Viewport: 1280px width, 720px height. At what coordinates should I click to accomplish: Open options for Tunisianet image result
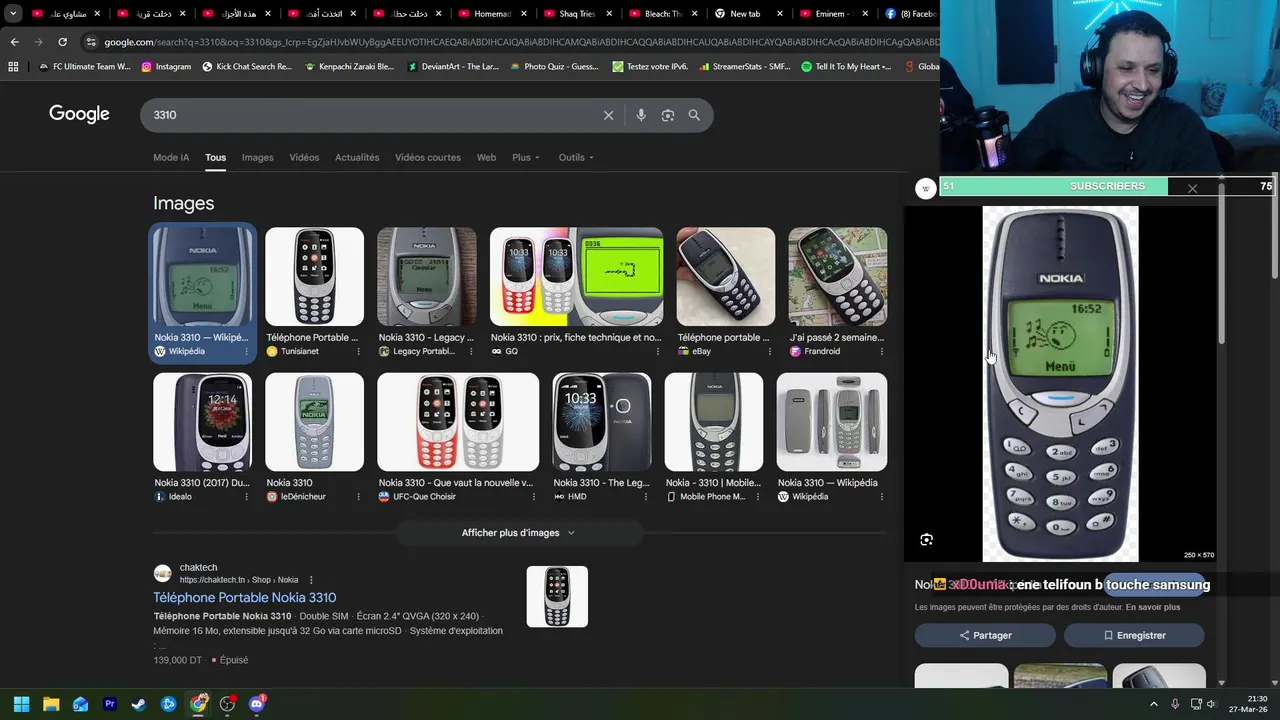click(x=358, y=351)
